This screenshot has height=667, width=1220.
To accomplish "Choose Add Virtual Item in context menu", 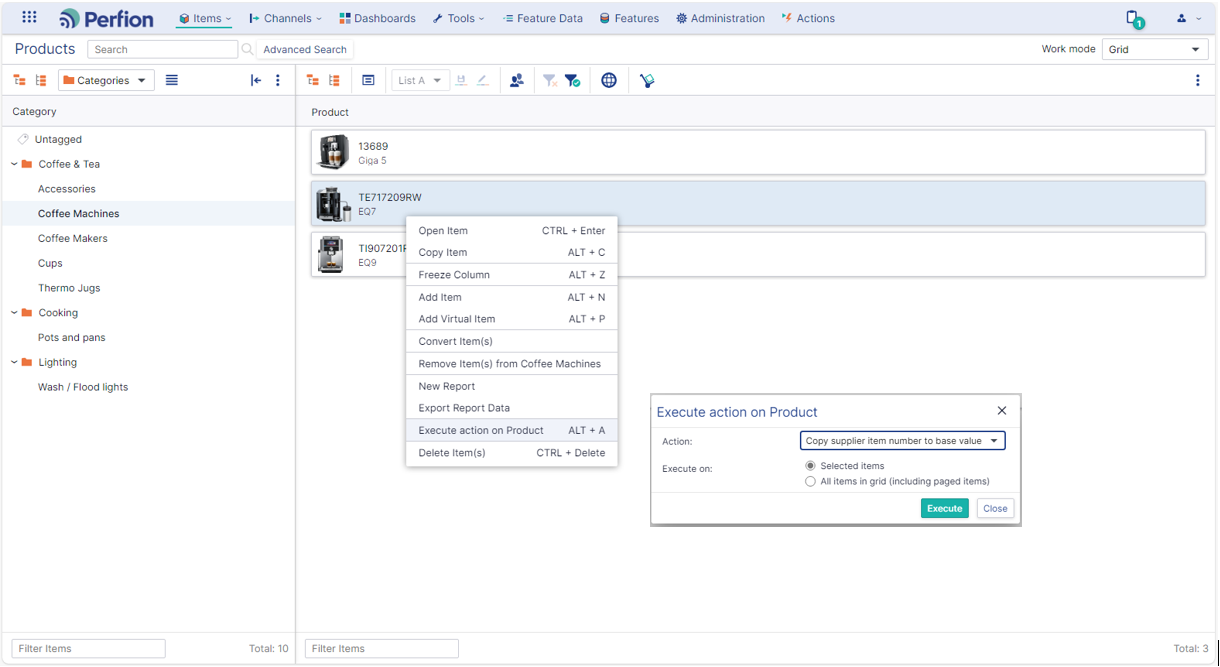I will [512, 319].
